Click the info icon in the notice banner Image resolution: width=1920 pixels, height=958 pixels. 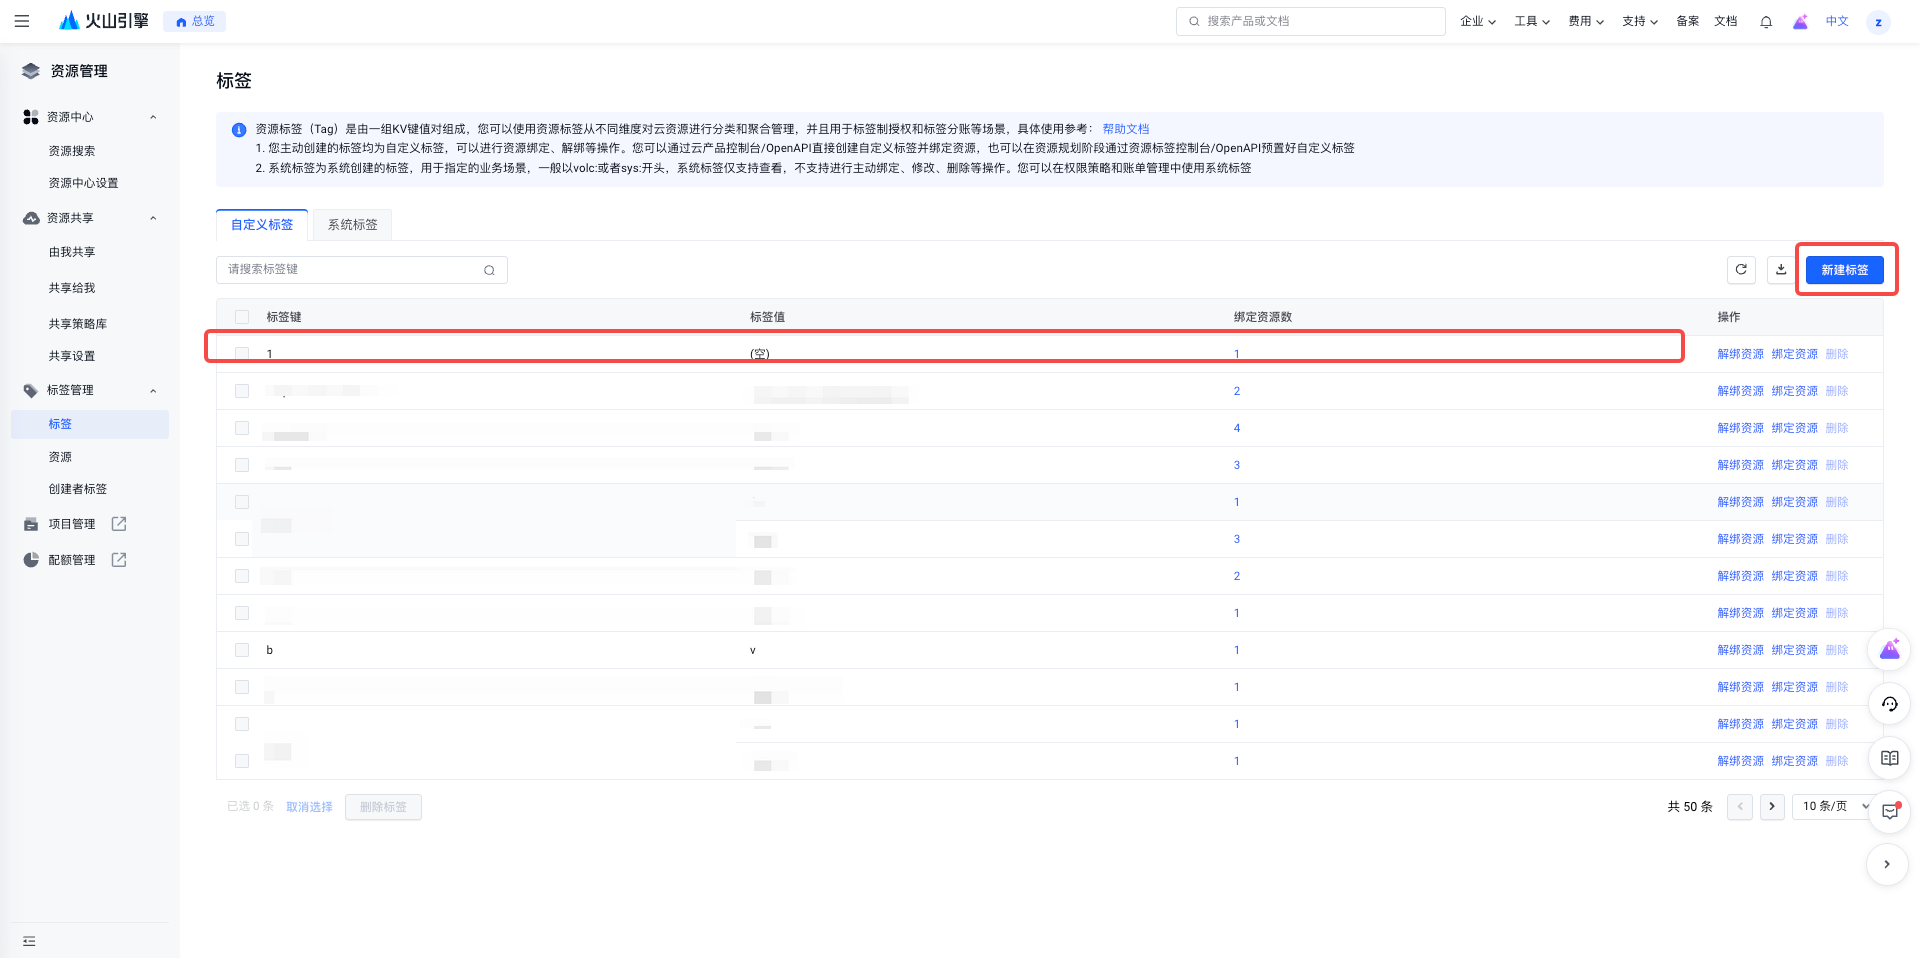(x=239, y=130)
